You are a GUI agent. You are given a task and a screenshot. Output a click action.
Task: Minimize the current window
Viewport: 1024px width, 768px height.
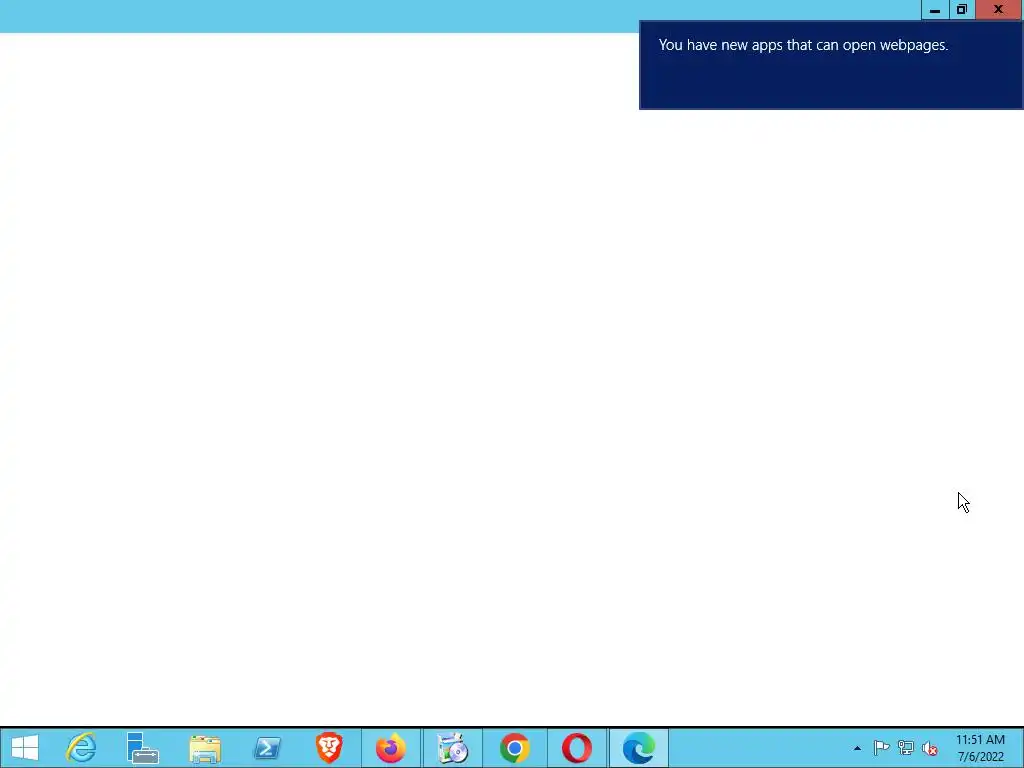(x=935, y=10)
